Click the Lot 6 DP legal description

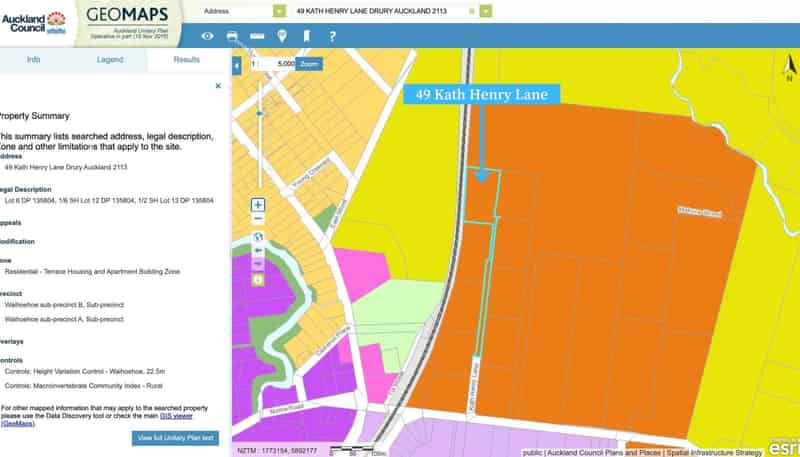point(109,201)
